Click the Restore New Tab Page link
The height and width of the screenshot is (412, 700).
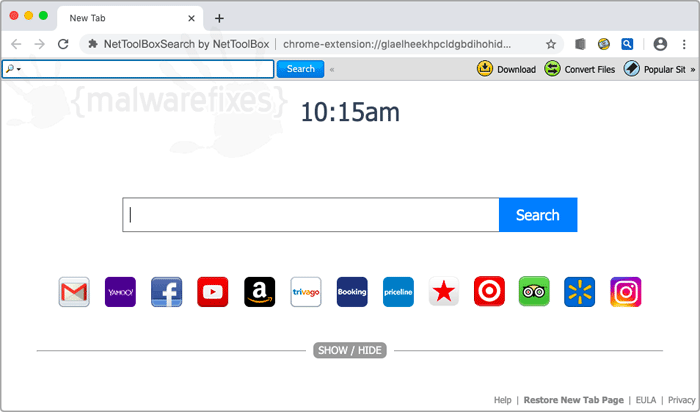point(574,400)
